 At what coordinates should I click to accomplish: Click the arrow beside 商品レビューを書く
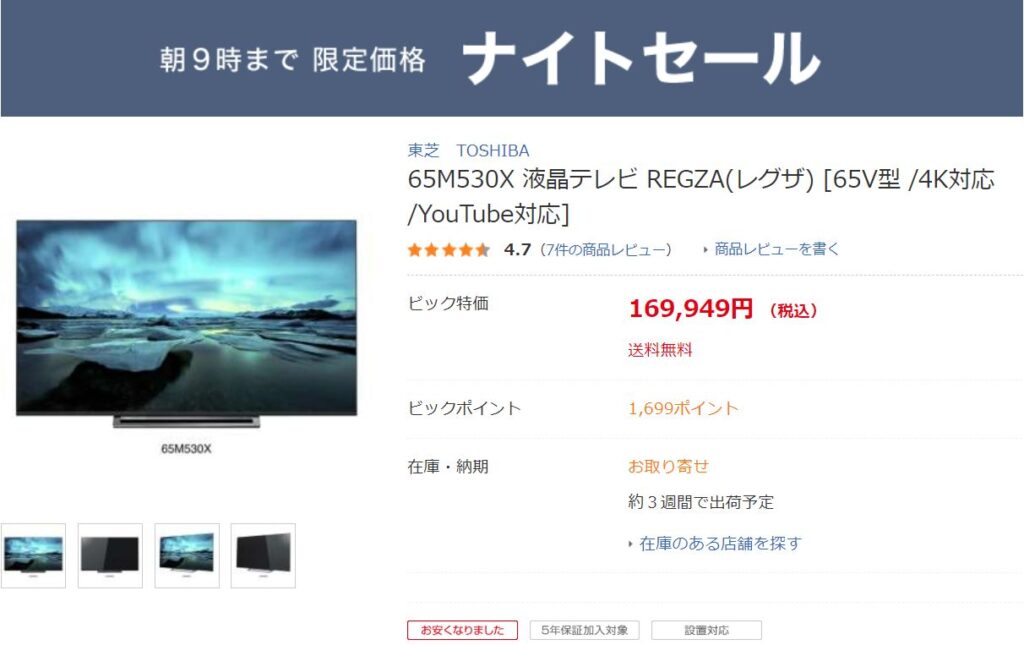705,249
